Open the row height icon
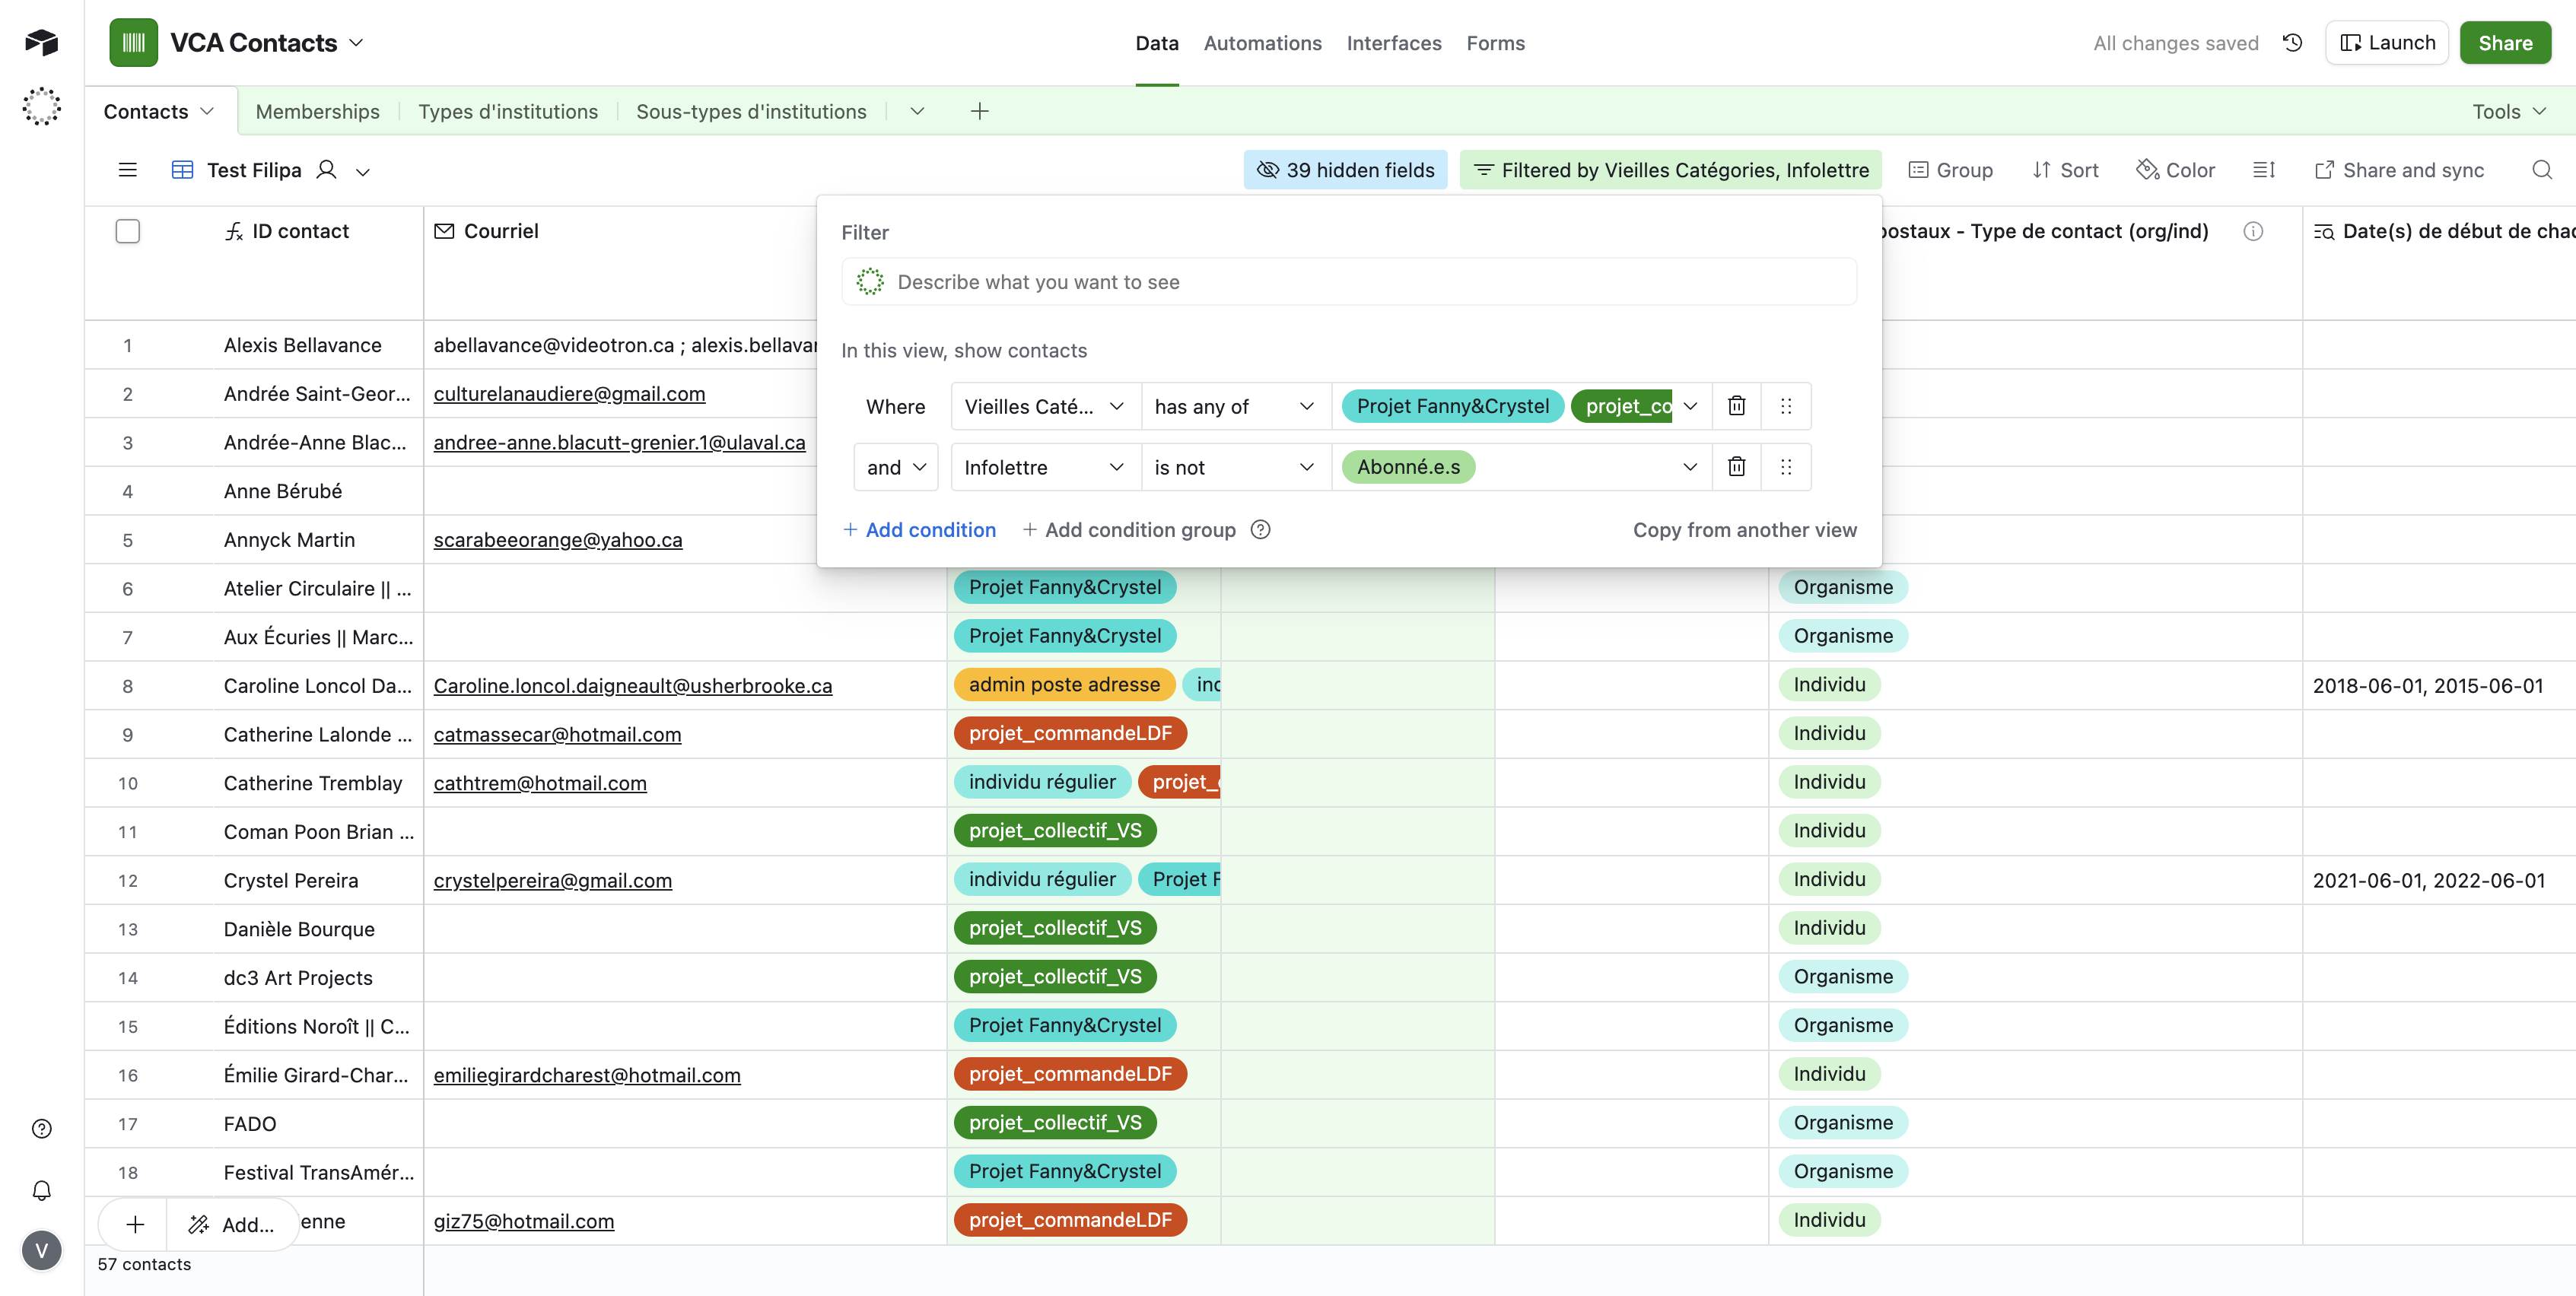 [2264, 170]
